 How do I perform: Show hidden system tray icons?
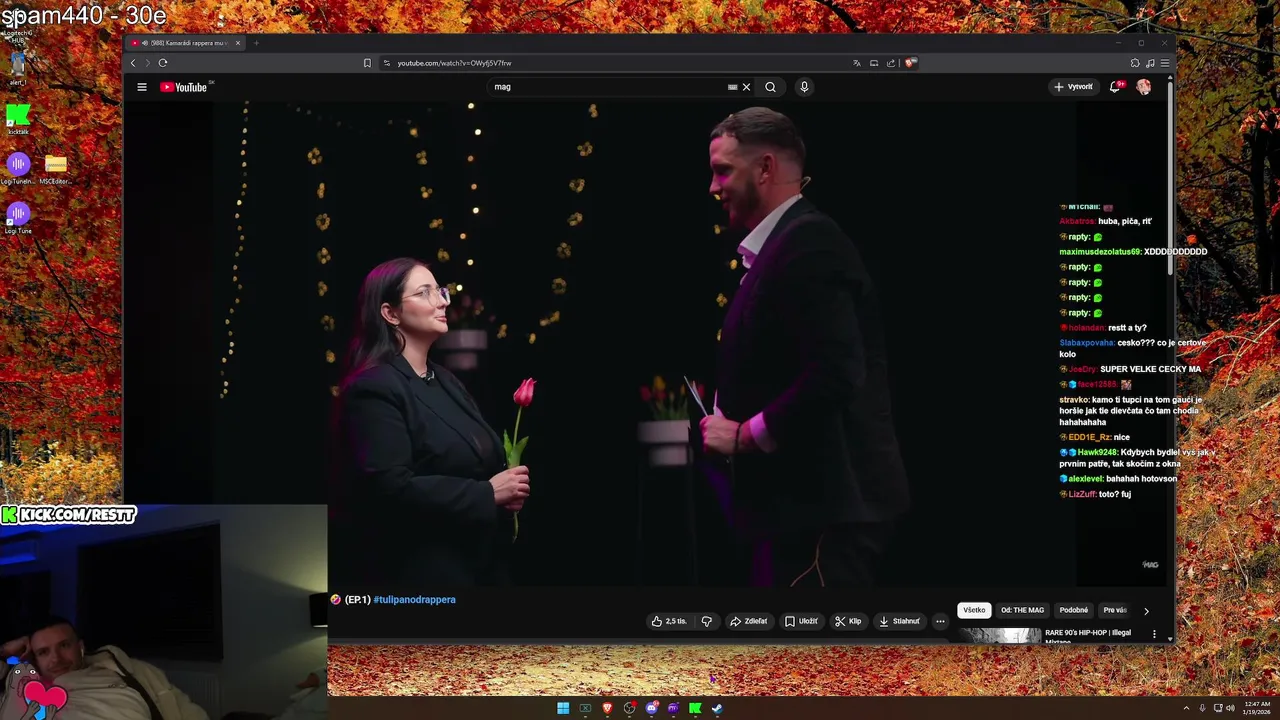pyautogui.click(x=1186, y=708)
